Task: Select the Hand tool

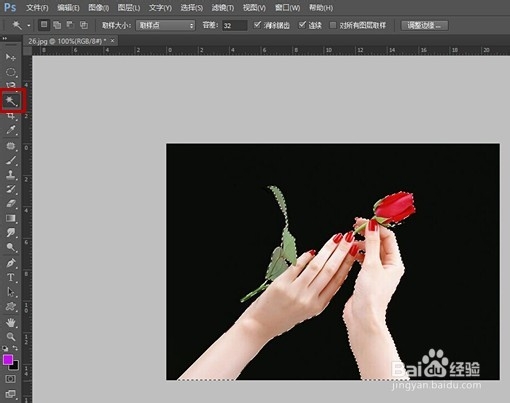Action: pos(11,322)
